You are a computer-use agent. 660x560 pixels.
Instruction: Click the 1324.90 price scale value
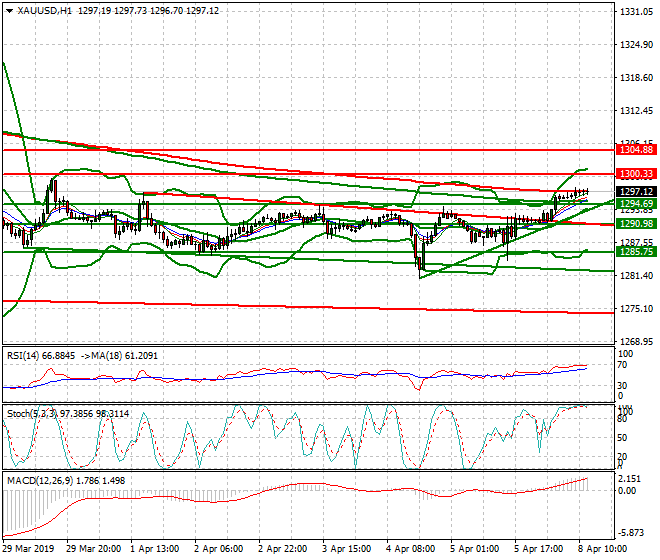pyautogui.click(x=636, y=45)
